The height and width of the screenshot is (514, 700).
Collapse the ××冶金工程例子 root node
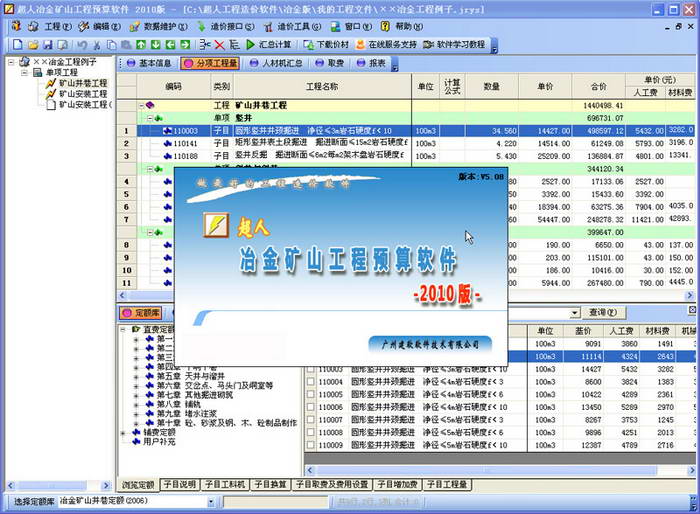[x=11, y=62]
